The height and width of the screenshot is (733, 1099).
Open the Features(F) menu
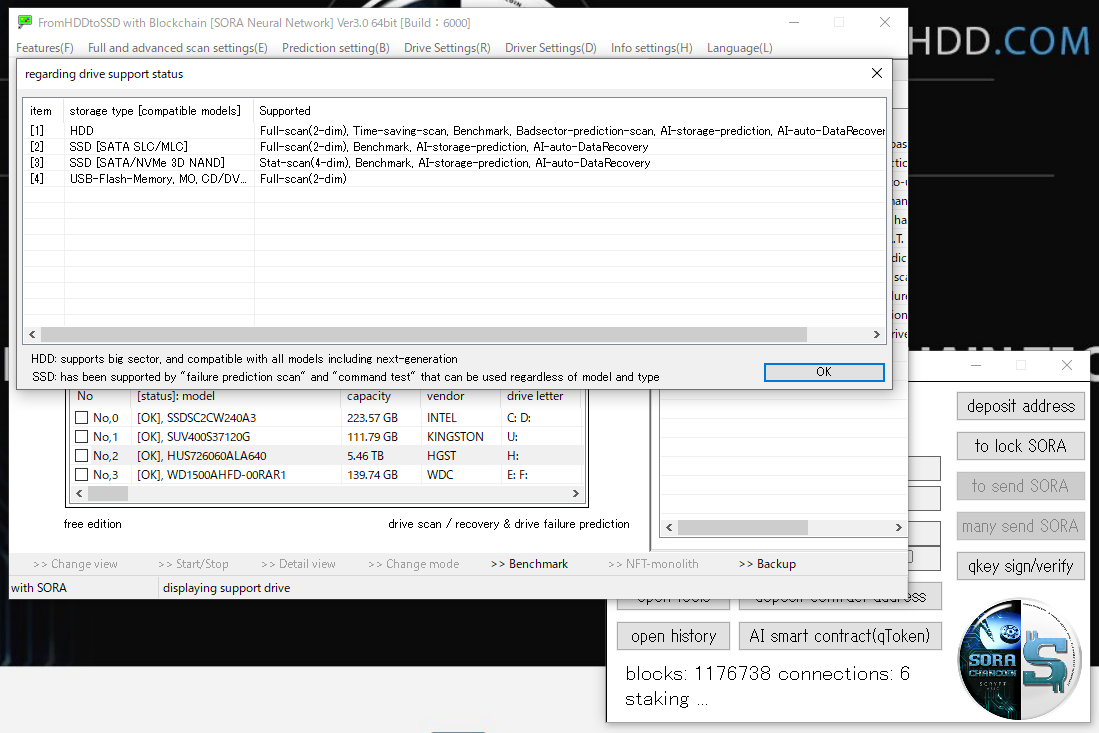point(45,48)
